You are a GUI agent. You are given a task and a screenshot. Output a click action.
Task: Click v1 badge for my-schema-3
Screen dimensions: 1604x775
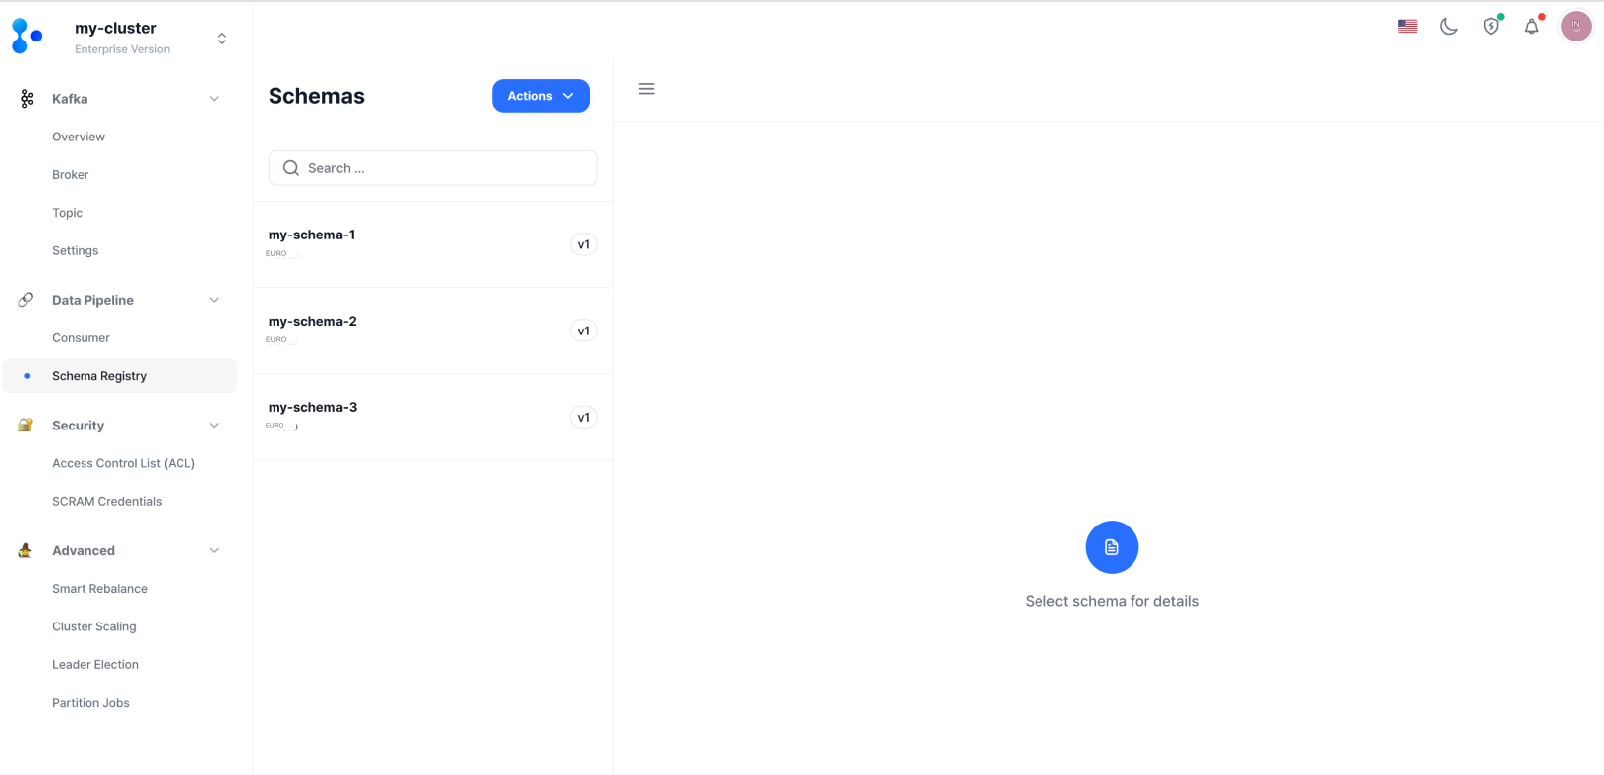[x=584, y=418]
